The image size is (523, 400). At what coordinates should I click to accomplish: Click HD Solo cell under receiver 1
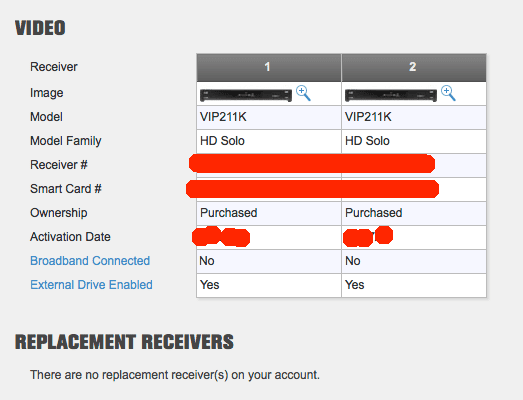coord(269,141)
